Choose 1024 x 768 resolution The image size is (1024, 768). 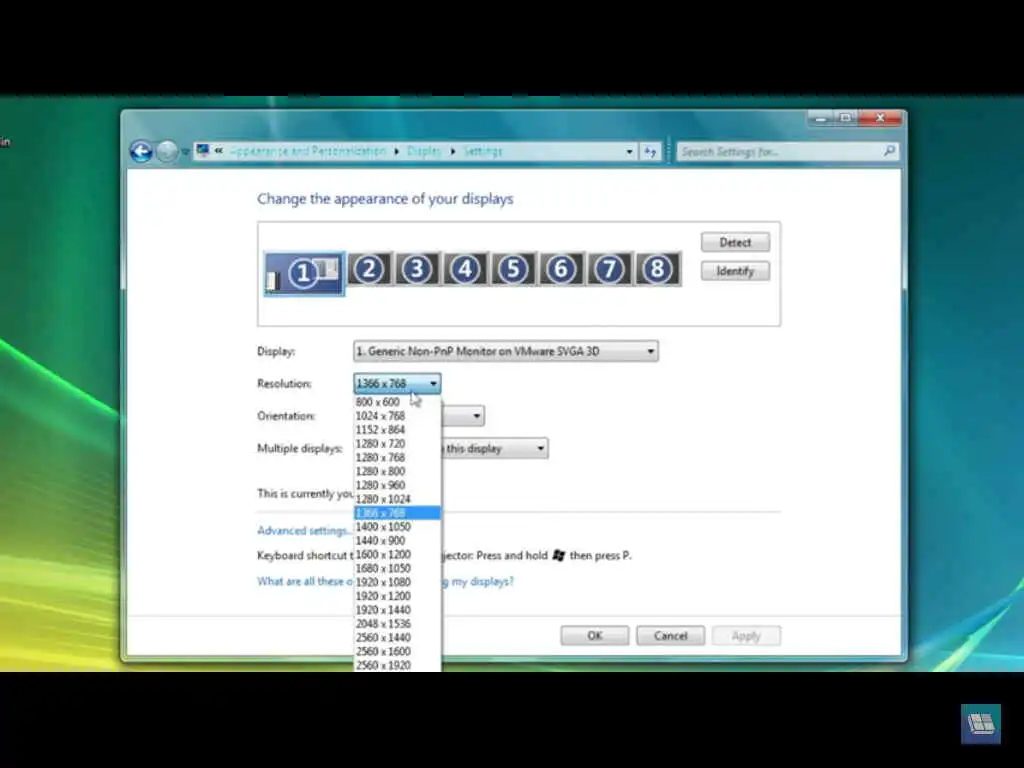(397, 416)
